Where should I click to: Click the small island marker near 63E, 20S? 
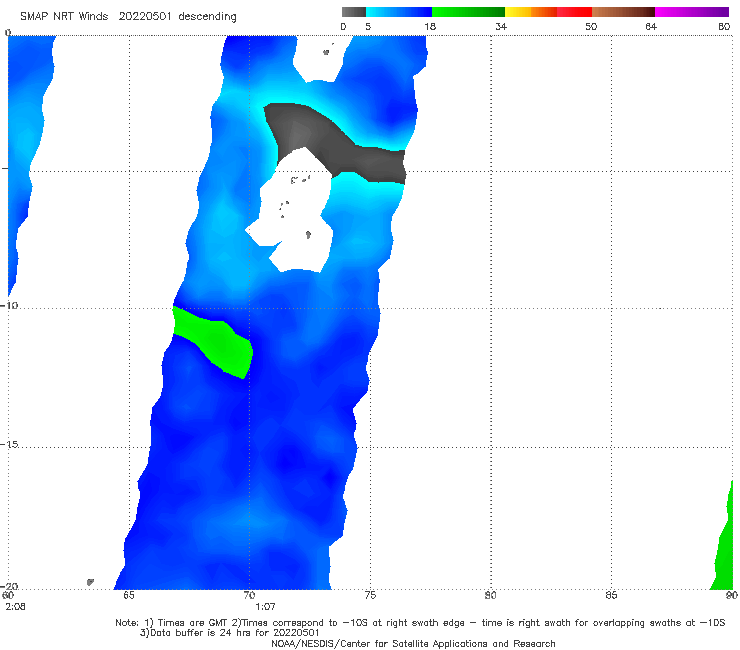(90, 582)
